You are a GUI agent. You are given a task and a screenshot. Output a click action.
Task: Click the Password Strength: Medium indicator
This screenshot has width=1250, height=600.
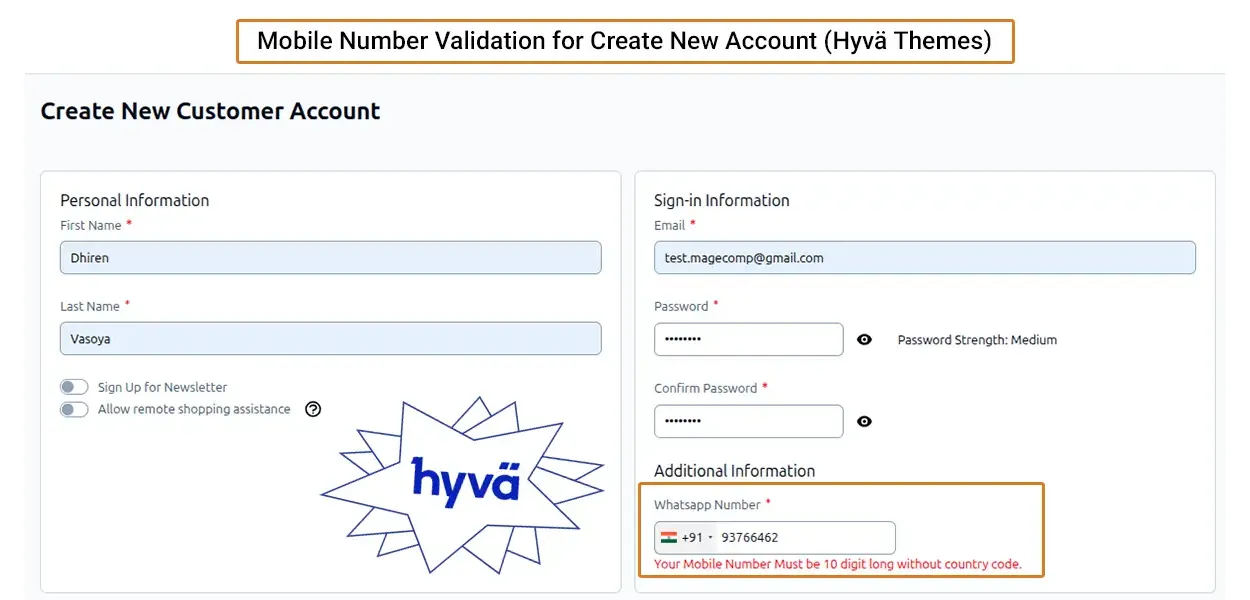point(976,340)
